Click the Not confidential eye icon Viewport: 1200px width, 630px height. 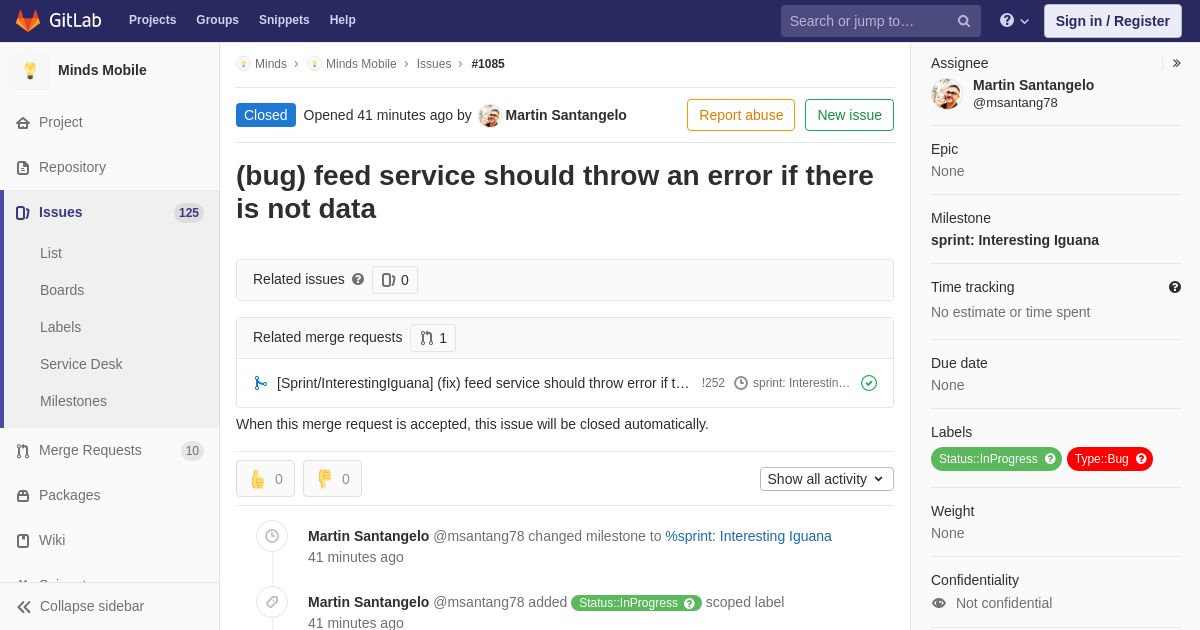pyautogui.click(x=938, y=603)
